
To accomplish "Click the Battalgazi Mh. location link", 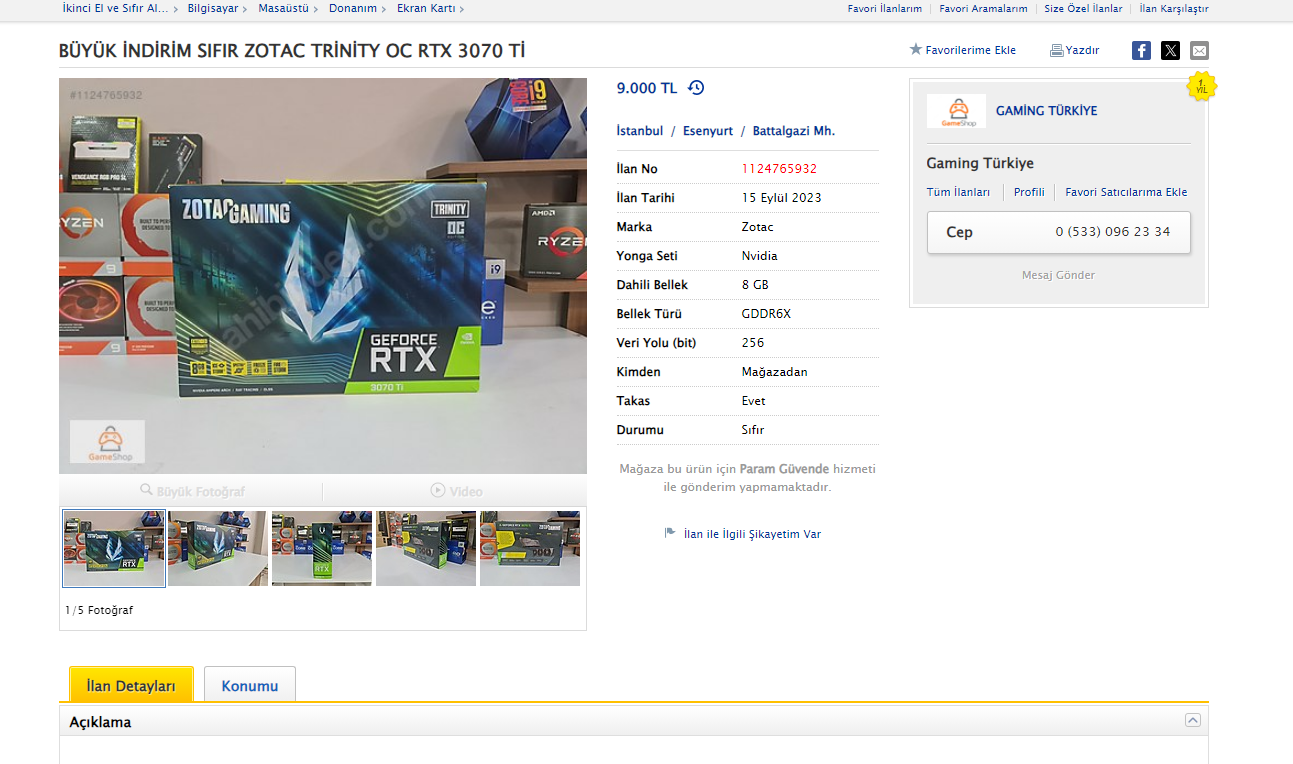I will click(x=794, y=131).
